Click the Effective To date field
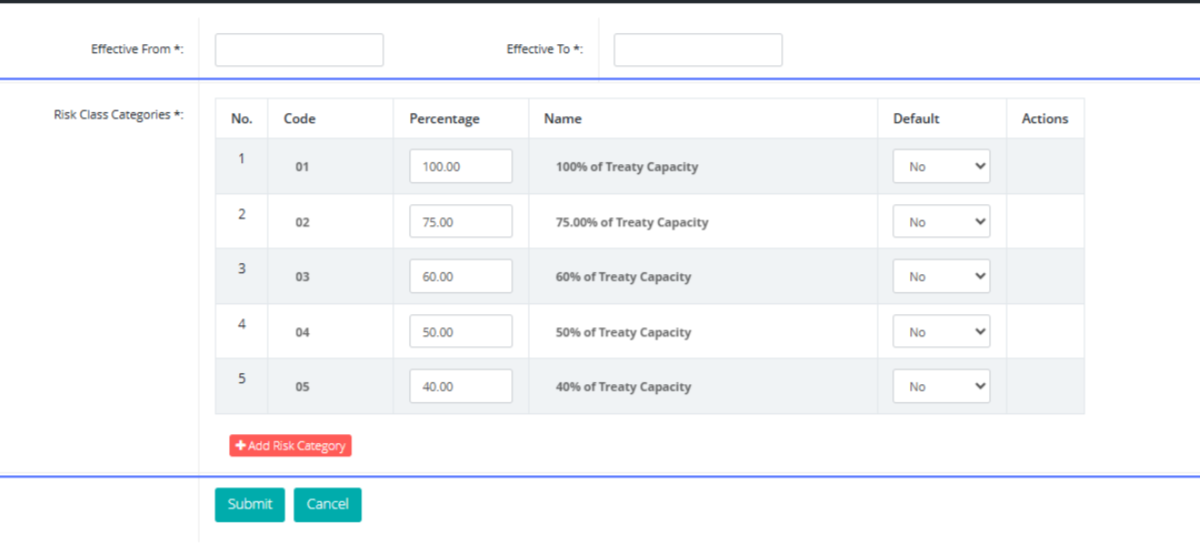 (x=697, y=50)
